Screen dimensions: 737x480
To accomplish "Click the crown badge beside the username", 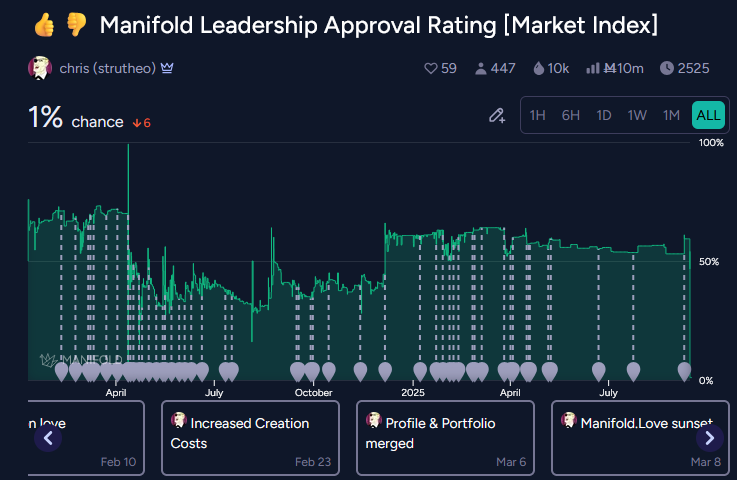I will [x=167, y=68].
